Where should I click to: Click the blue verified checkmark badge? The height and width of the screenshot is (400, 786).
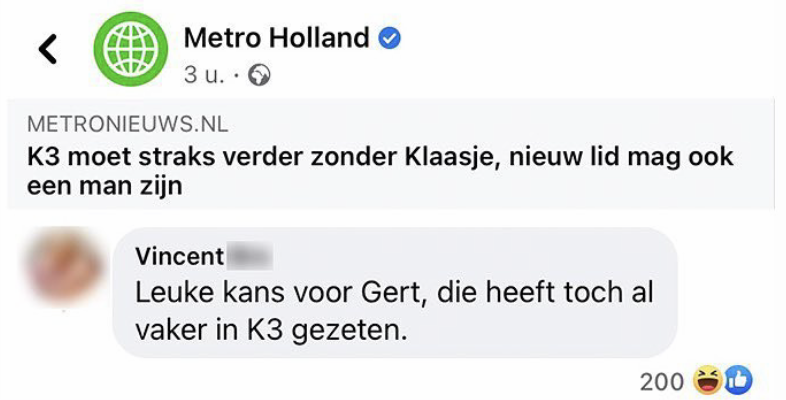pyautogui.click(x=391, y=39)
